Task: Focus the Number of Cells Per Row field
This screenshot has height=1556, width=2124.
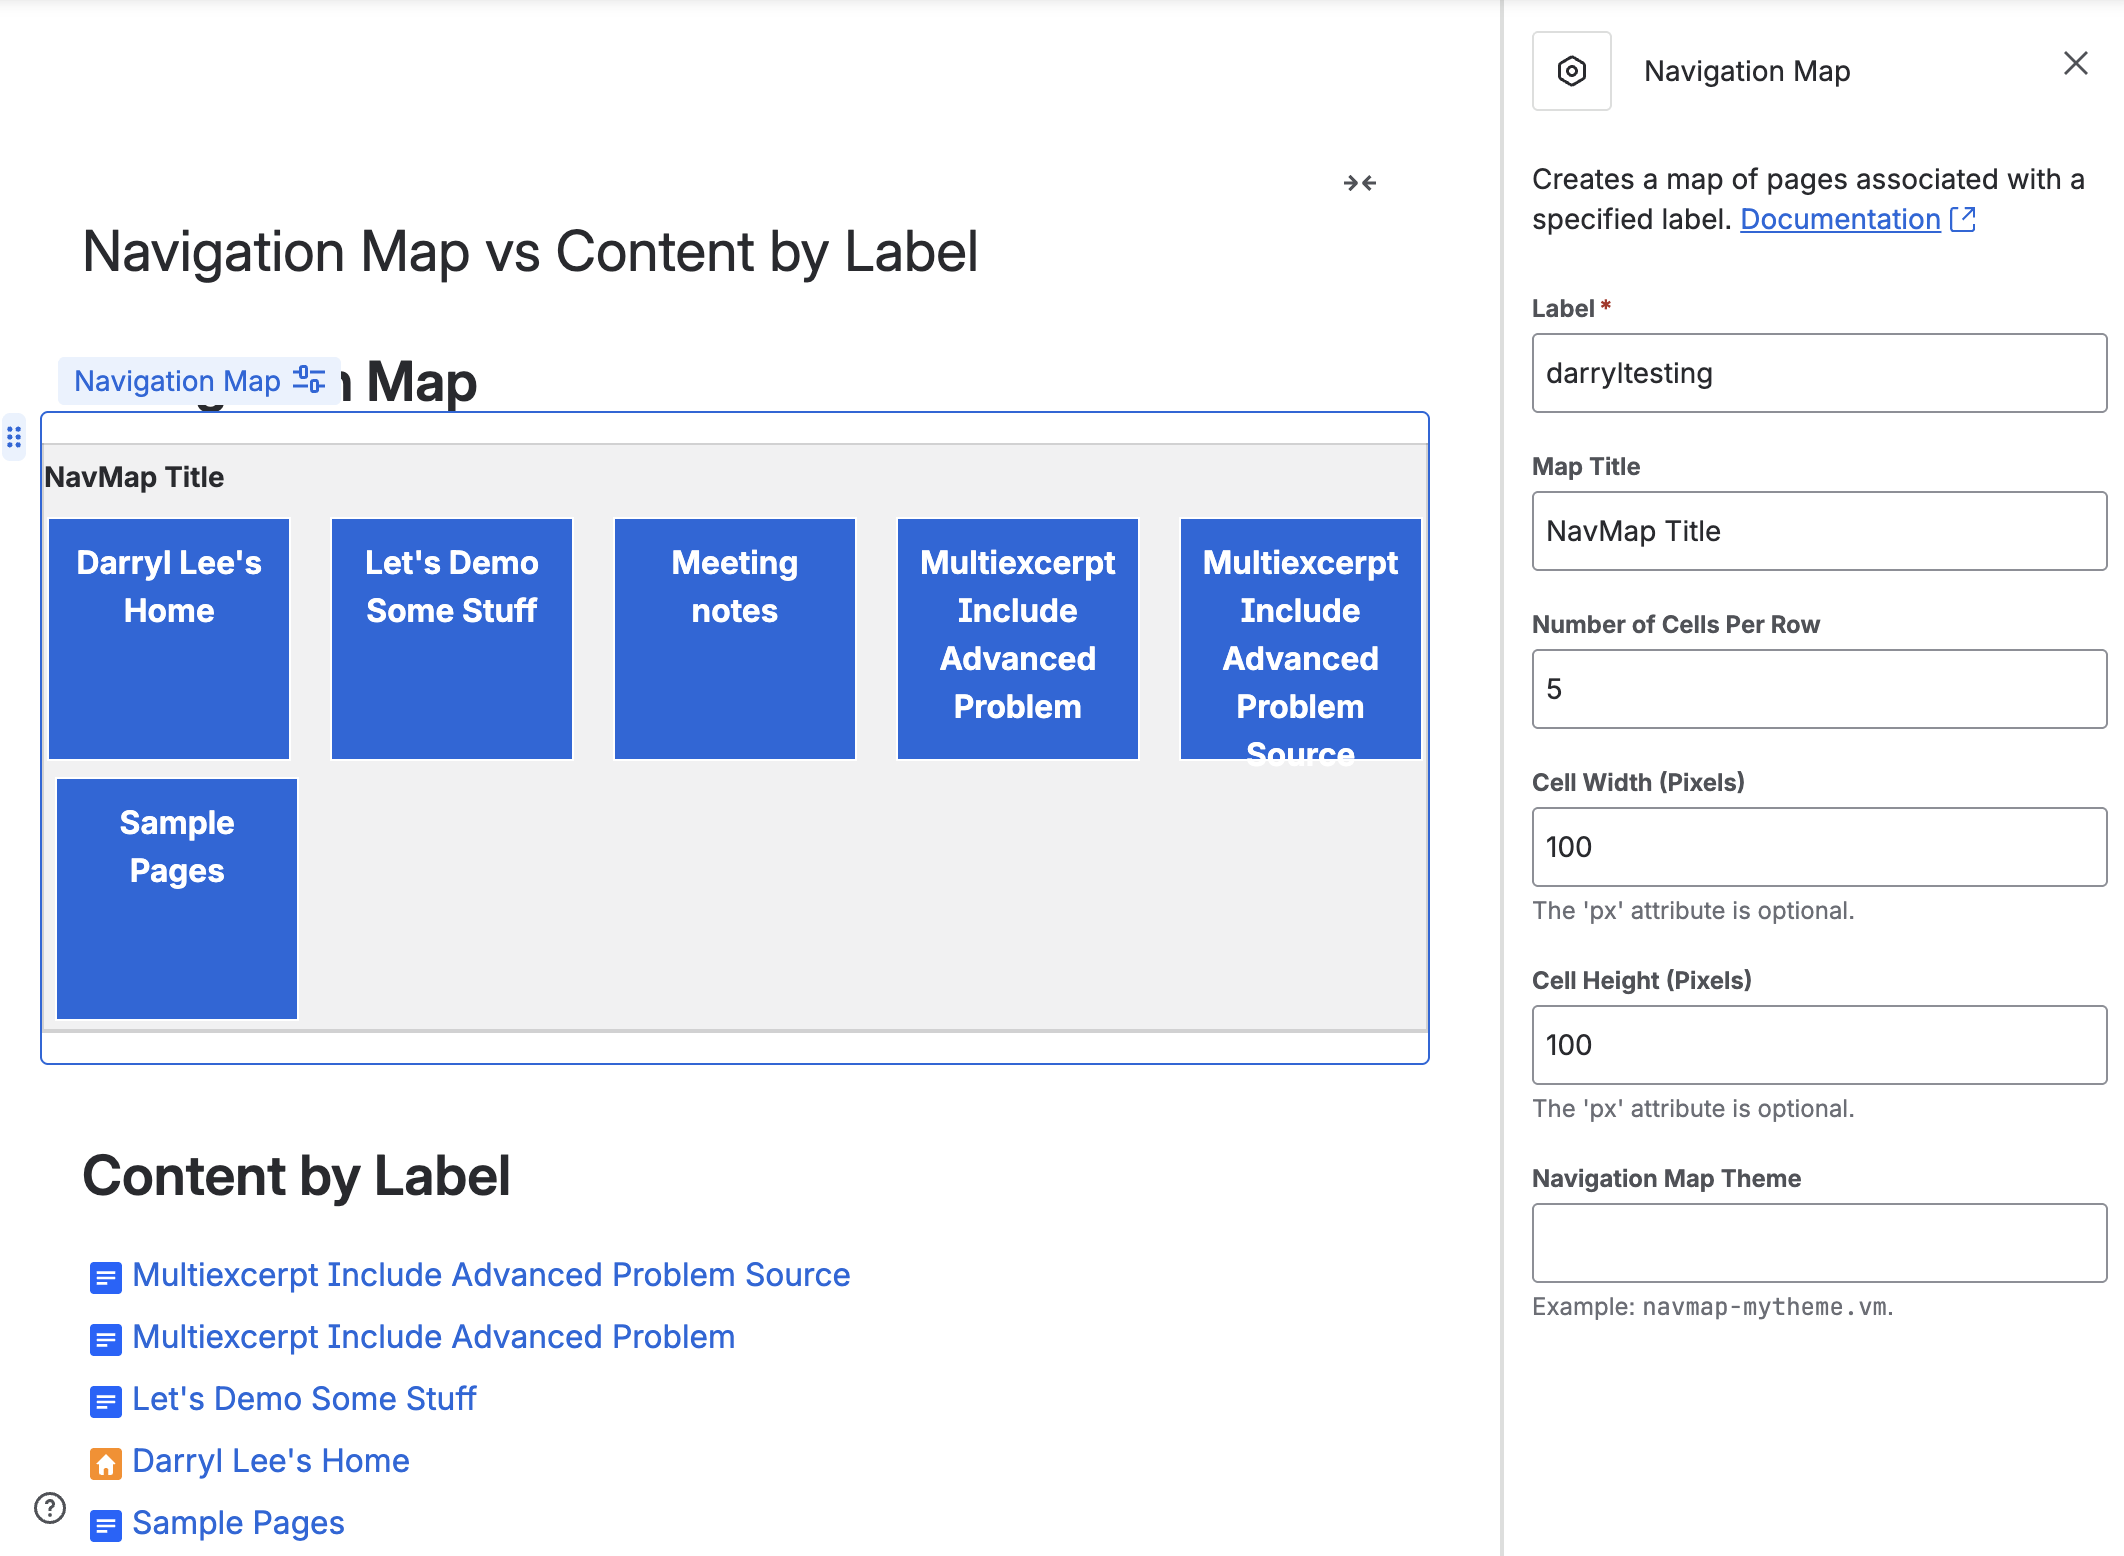Action: pyautogui.click(x=1819, y=689)
